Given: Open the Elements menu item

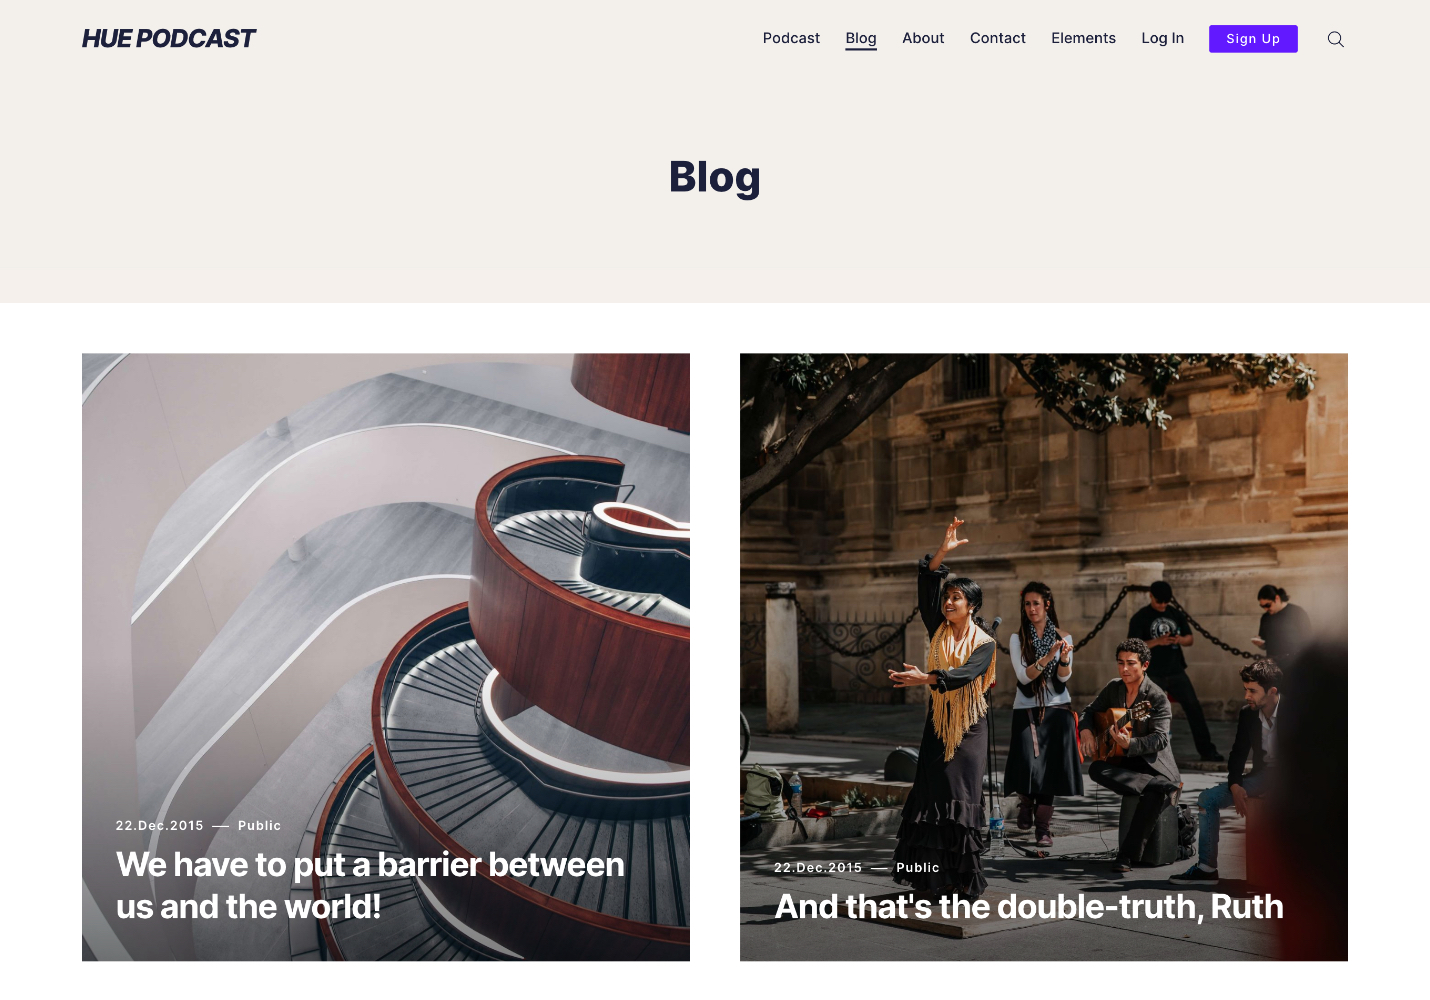Looking at the screenshot, I should (1083, 38).
